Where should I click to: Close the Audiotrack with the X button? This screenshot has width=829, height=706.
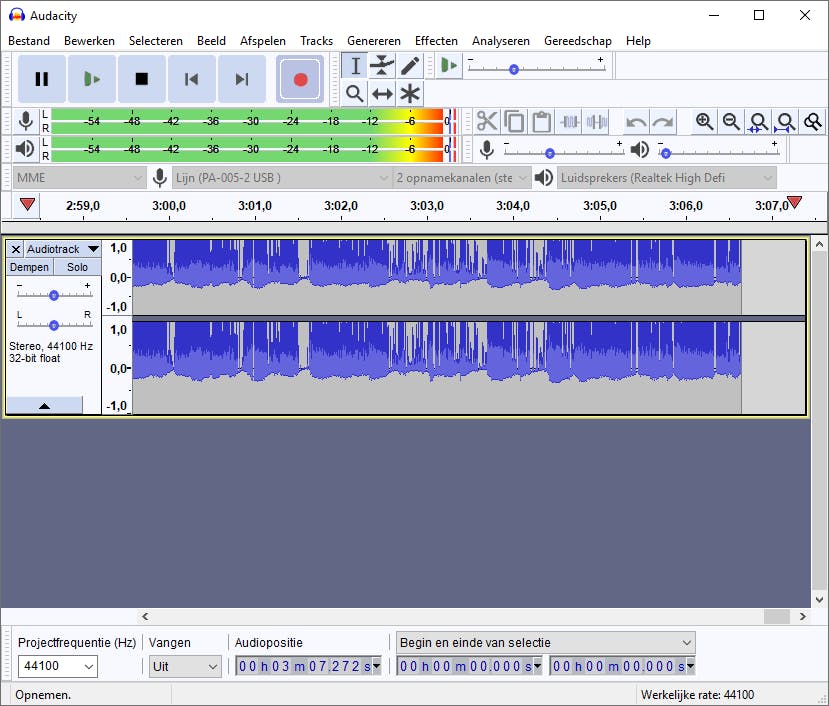(16, 249)
